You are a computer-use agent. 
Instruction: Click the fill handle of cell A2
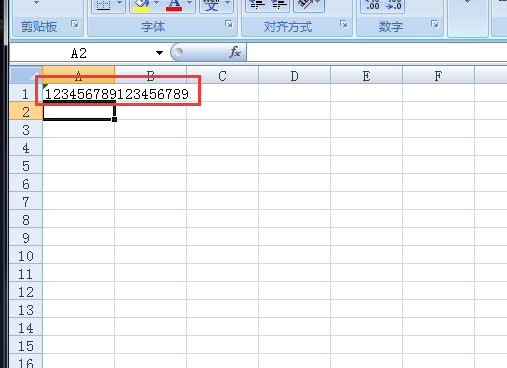[x=114, y=119]
